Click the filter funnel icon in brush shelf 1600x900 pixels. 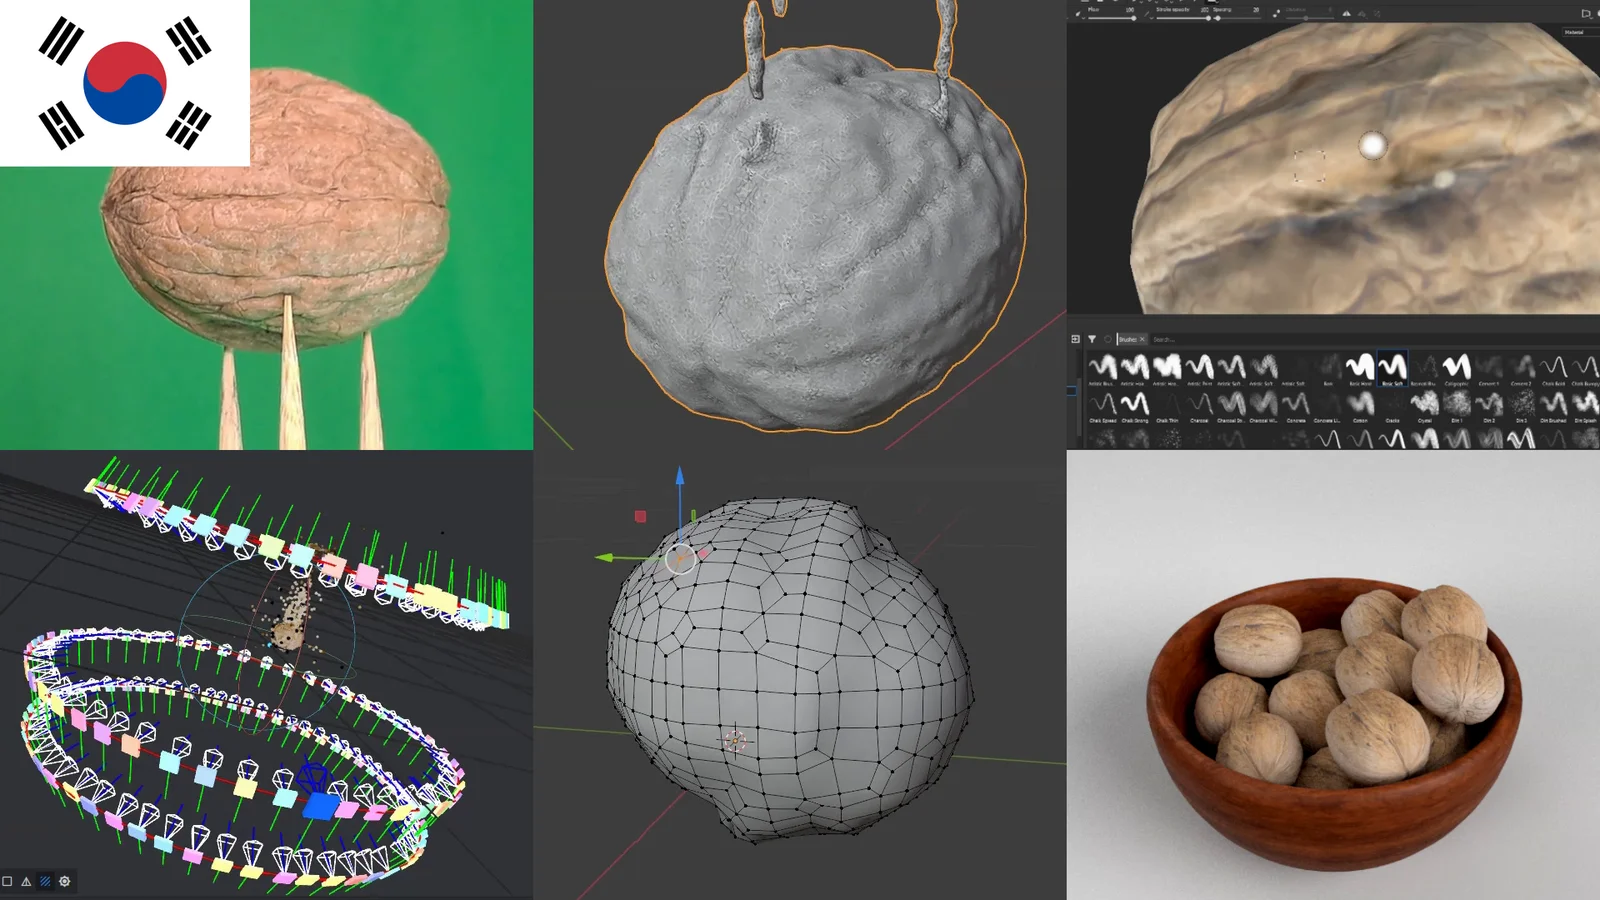(x=1092, y=339)
